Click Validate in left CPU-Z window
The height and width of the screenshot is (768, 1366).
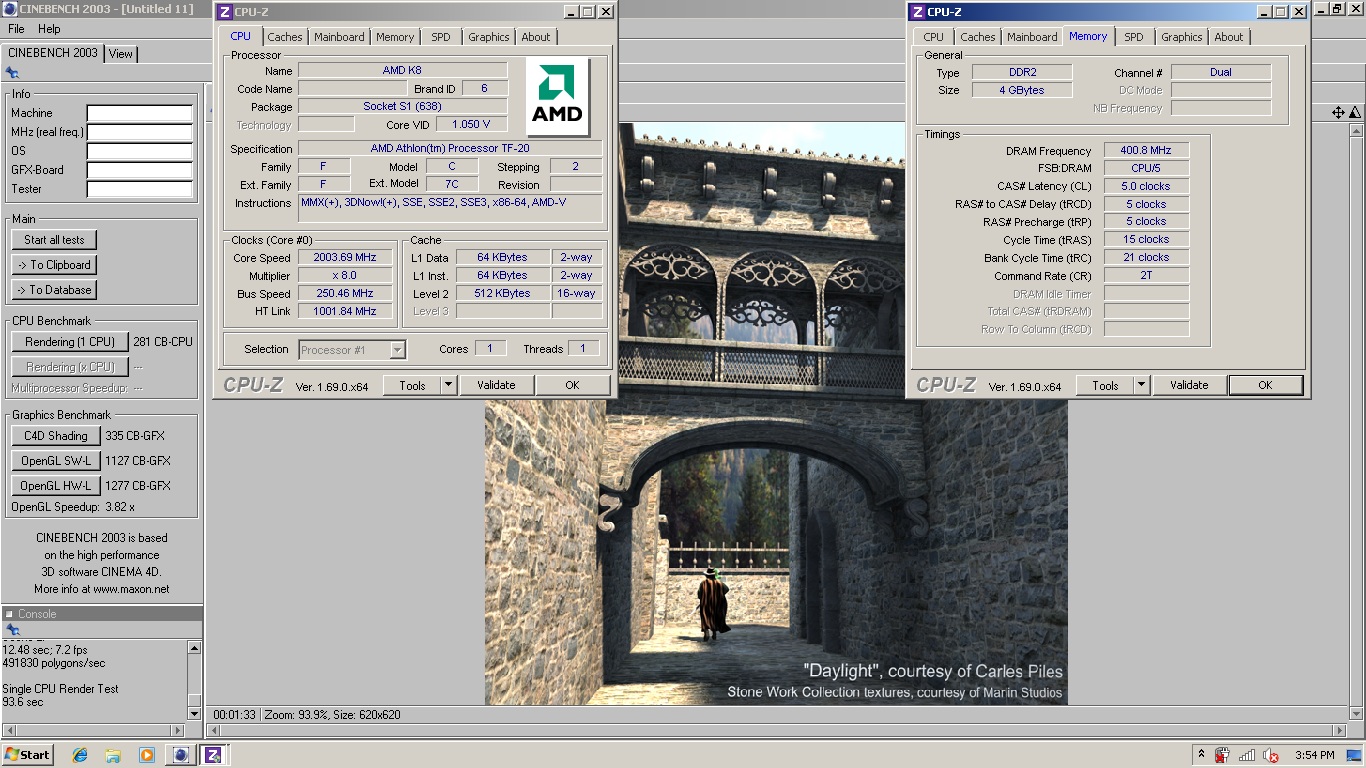(496, 385)
